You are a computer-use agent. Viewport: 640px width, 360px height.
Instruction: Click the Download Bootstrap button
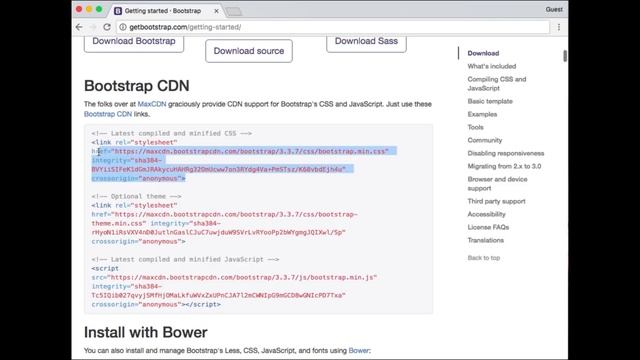[x=134, y=43]
